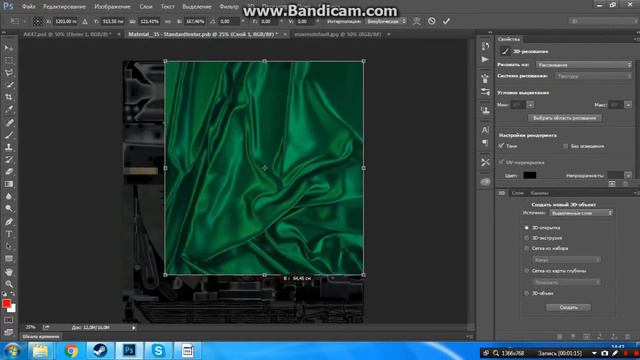The height and width of the screenshot is (360, 640).
Task: Open the Макс angle value arrow
Action: [x=628, y=105]
